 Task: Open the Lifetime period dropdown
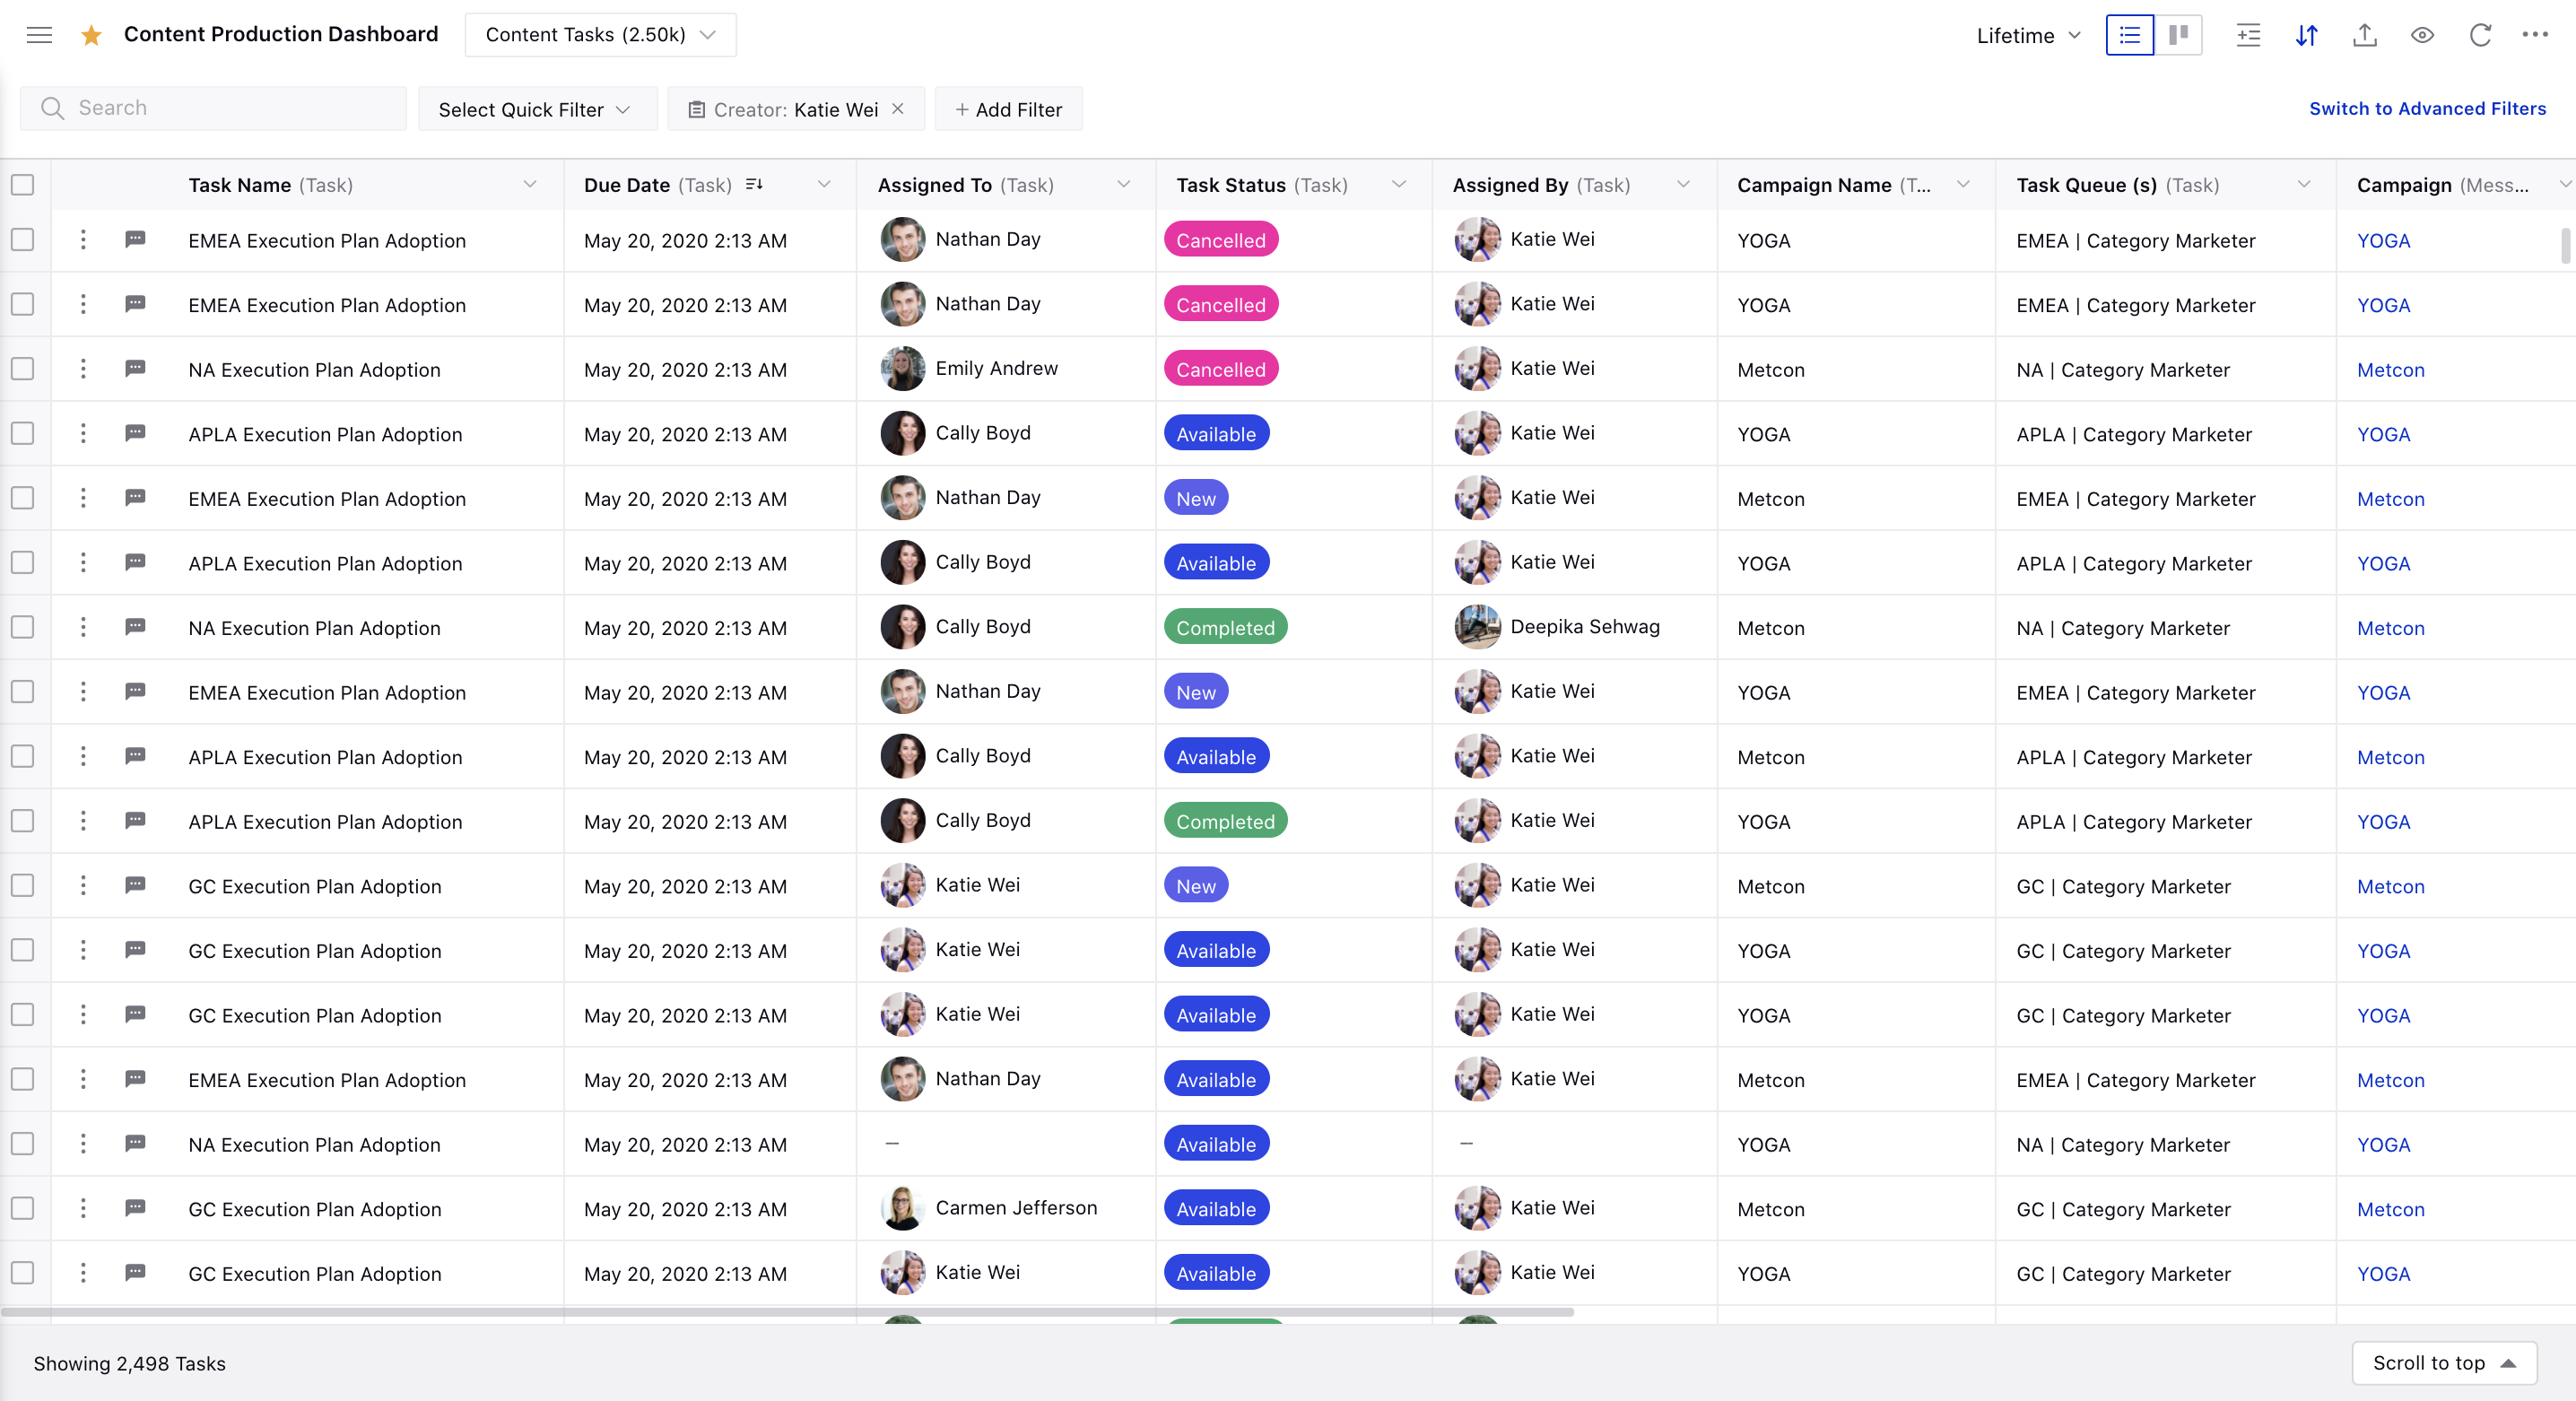point(2027,33)
